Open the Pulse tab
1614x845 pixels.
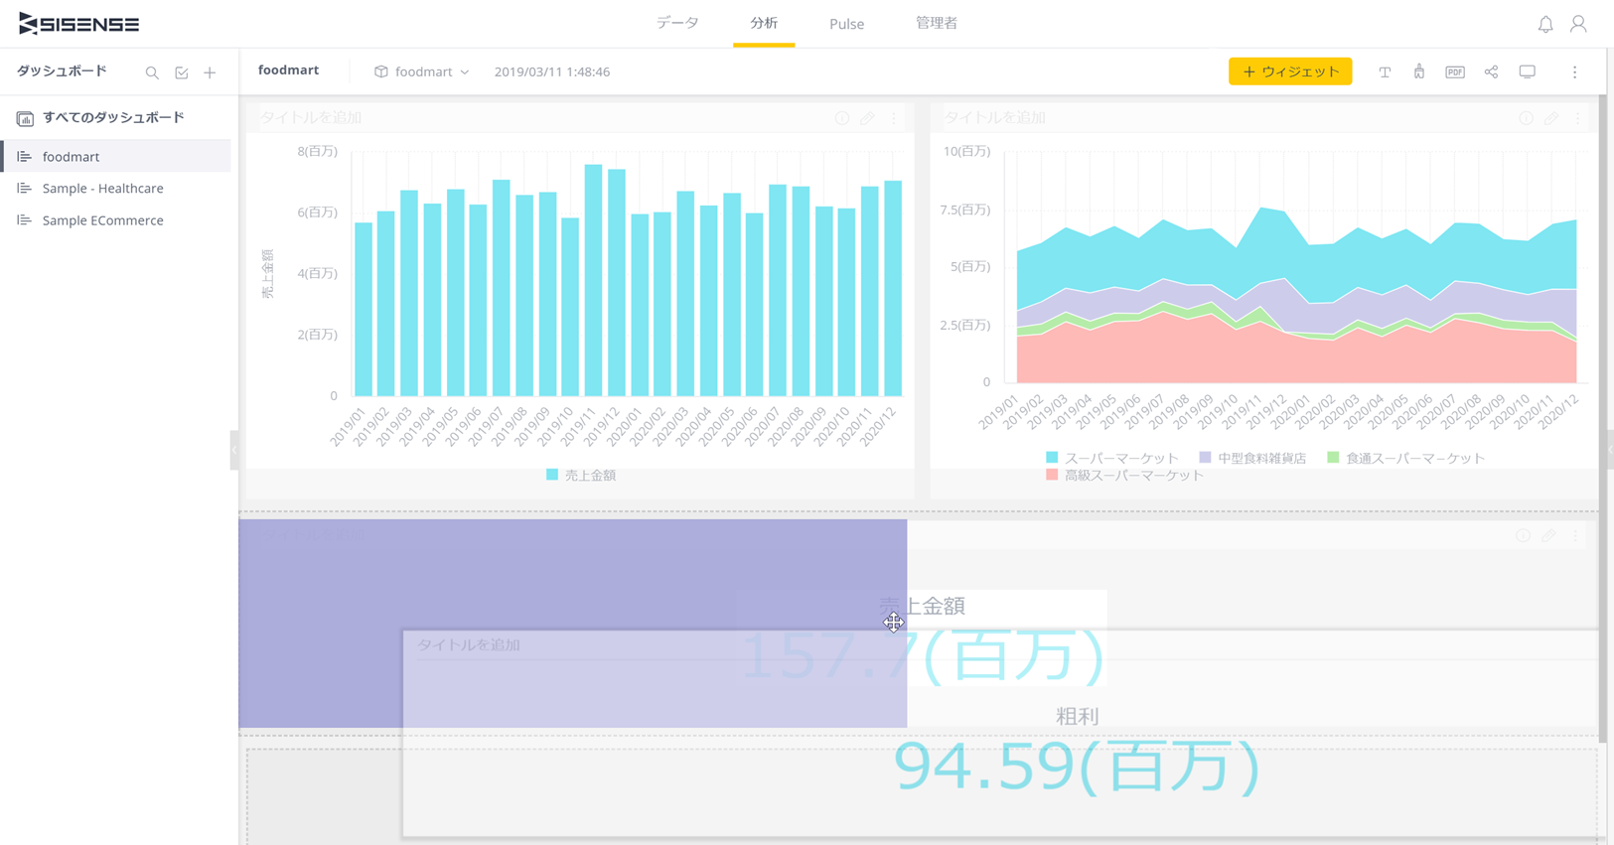[847, 24]
